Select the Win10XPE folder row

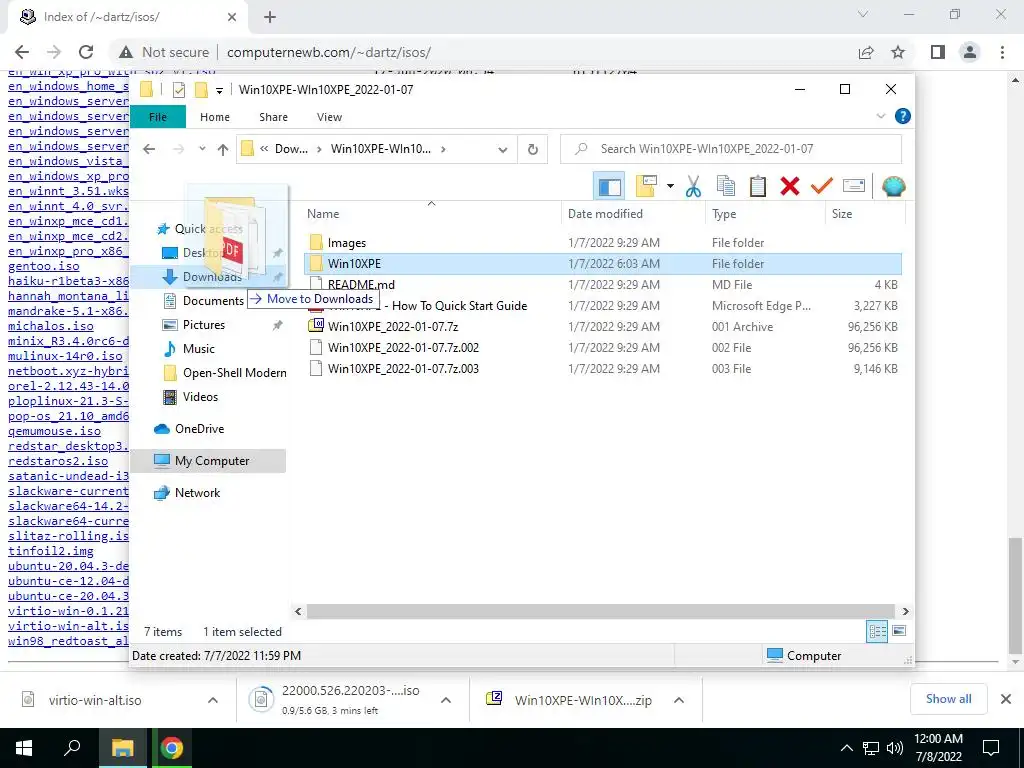(x=603, y=264)
